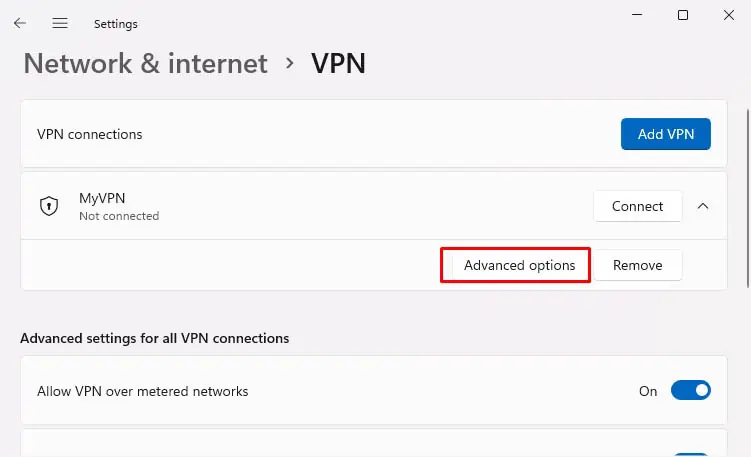Minimize the Settings window
Viewport: 751px width, 457px height.
(x=637, y=15)
